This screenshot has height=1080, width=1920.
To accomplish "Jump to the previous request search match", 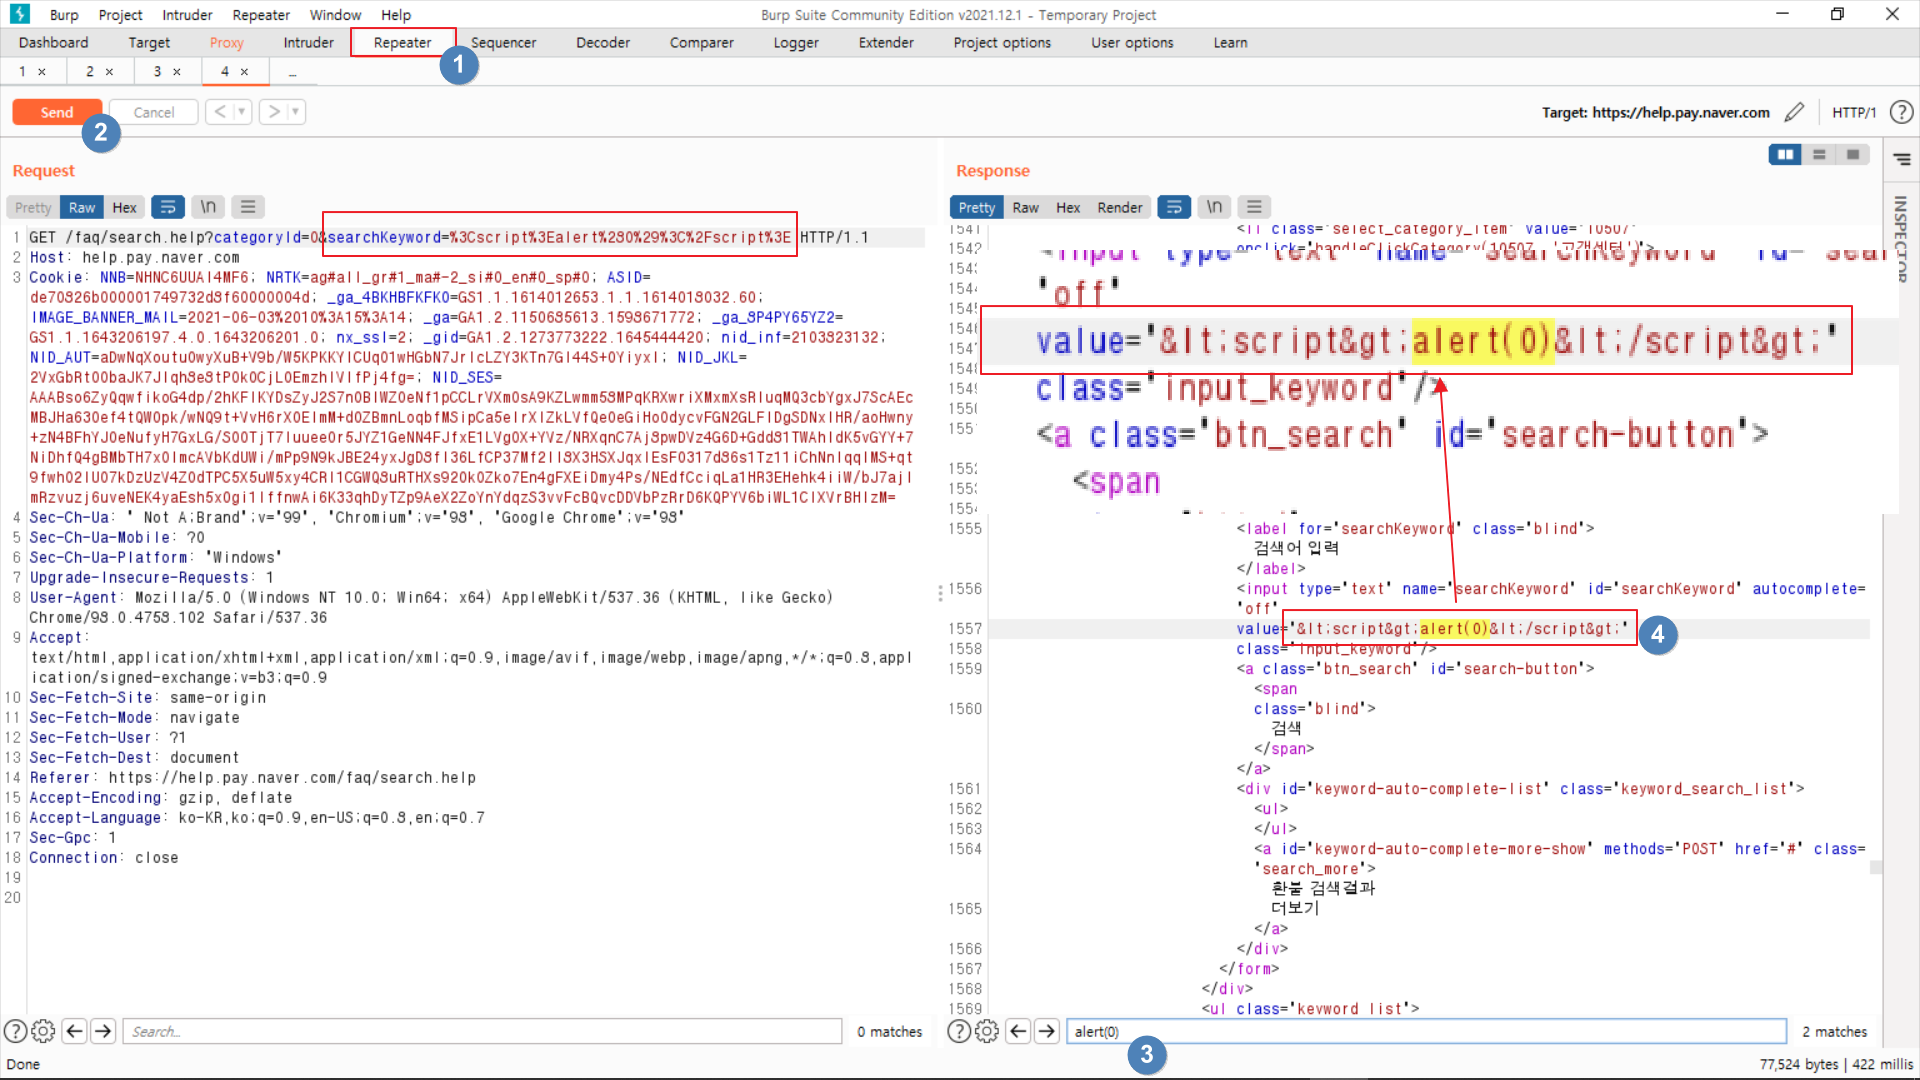I will [x=74, y=1031].
